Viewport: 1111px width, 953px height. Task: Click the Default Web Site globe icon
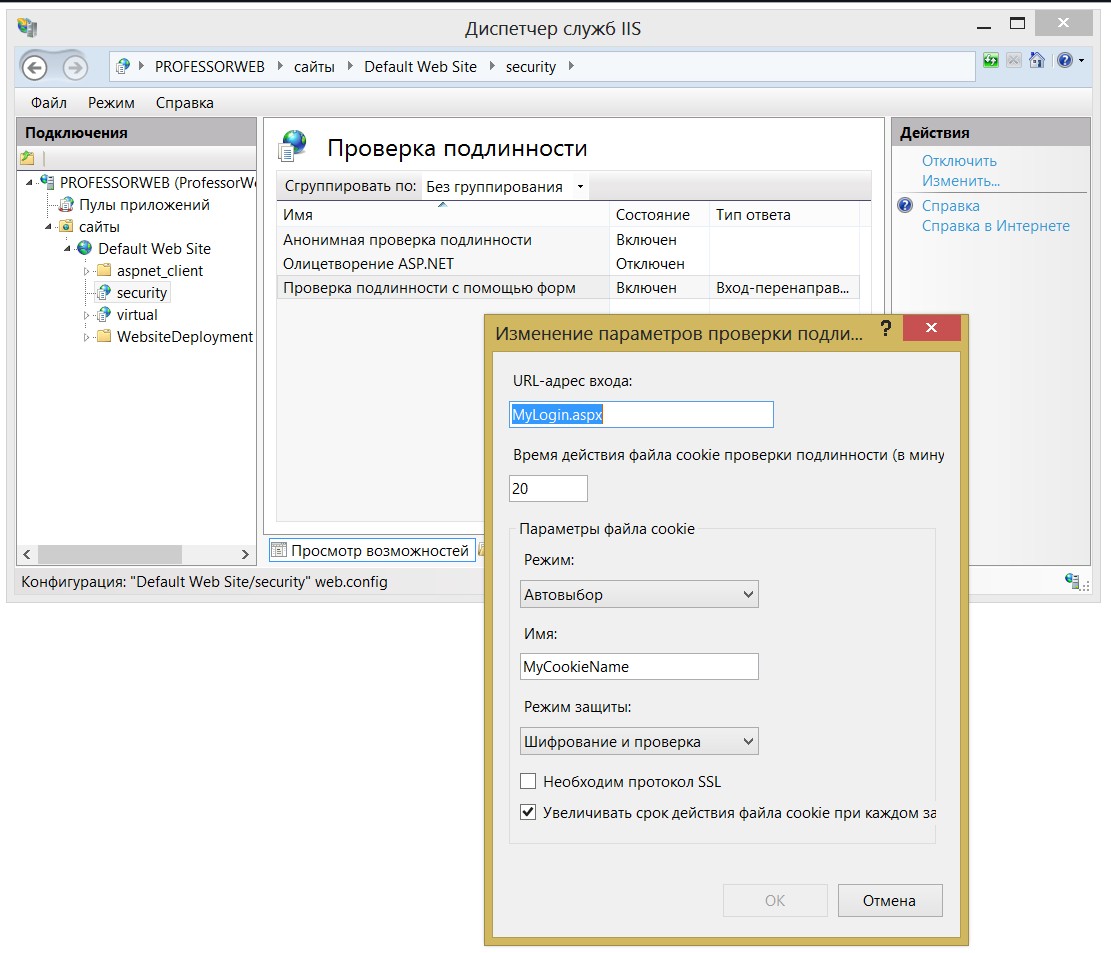(x=85, y=248)
